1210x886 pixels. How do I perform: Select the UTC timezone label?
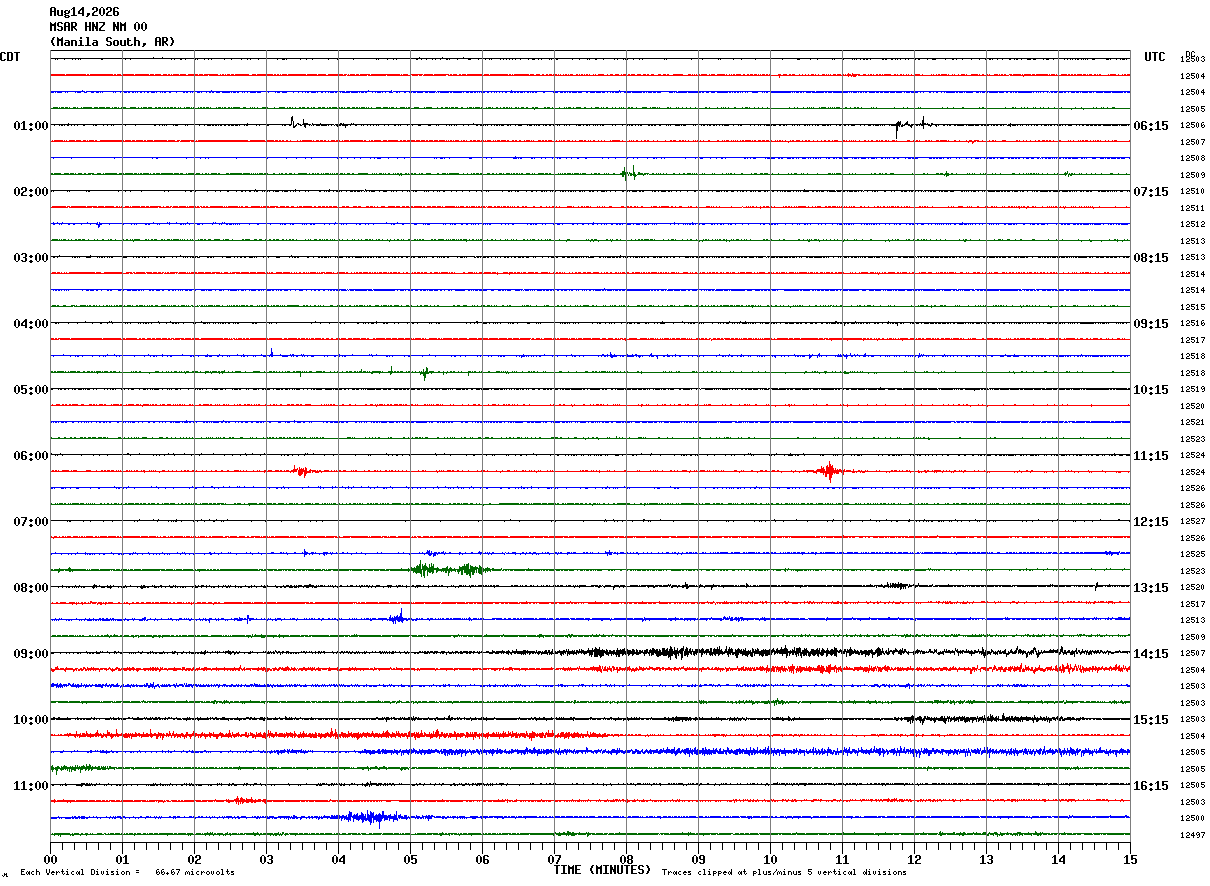[x=1155, y=57]
